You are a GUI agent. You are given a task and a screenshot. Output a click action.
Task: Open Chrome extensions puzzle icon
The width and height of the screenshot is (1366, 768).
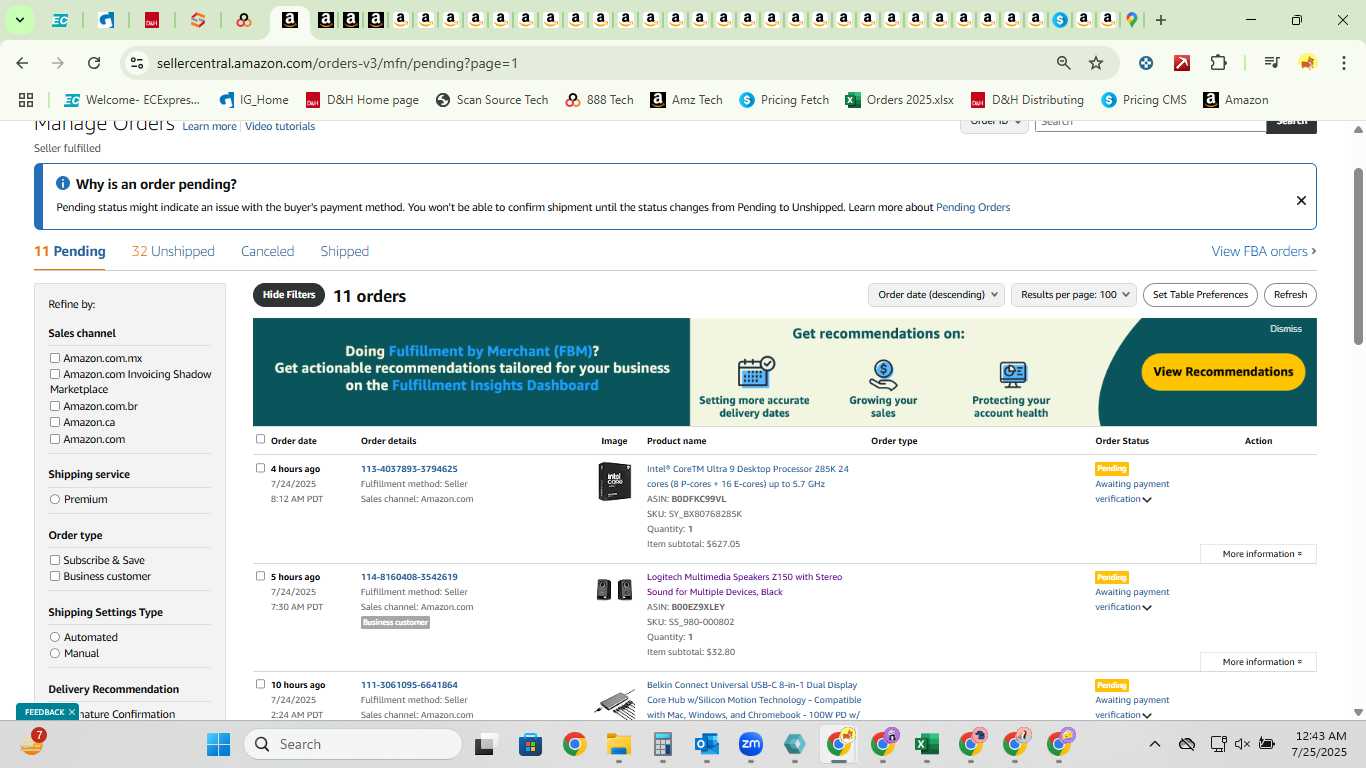click(1218, 63)
